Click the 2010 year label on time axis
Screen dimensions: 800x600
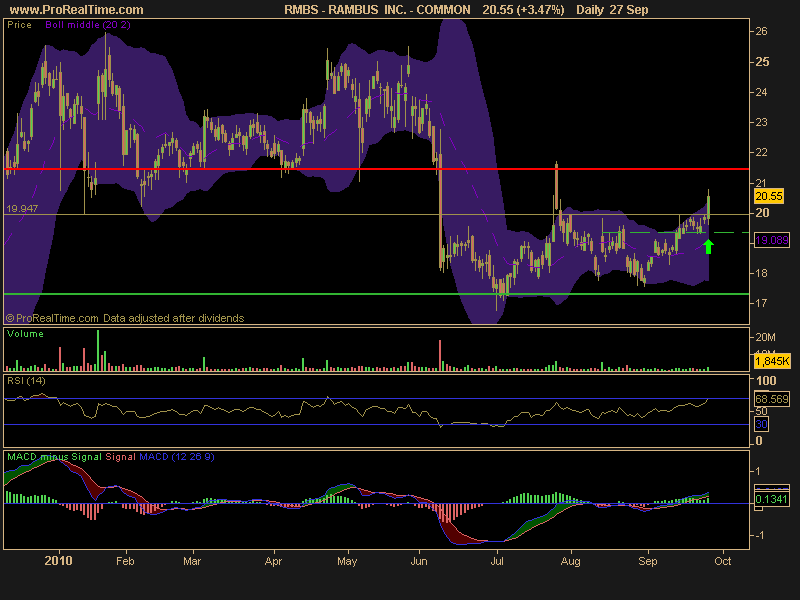tap(59, 561)
